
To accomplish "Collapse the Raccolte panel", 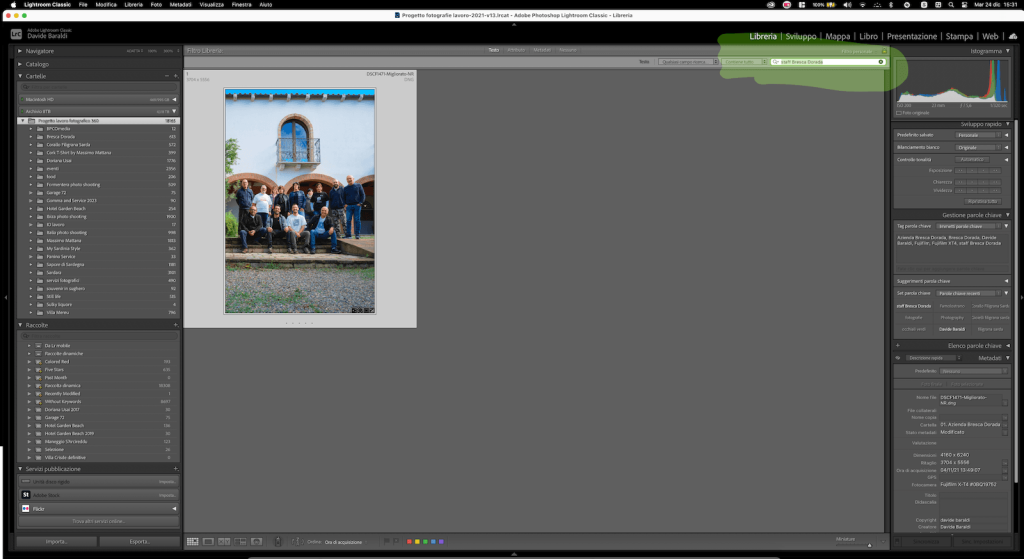I will [x=20, y=325].
